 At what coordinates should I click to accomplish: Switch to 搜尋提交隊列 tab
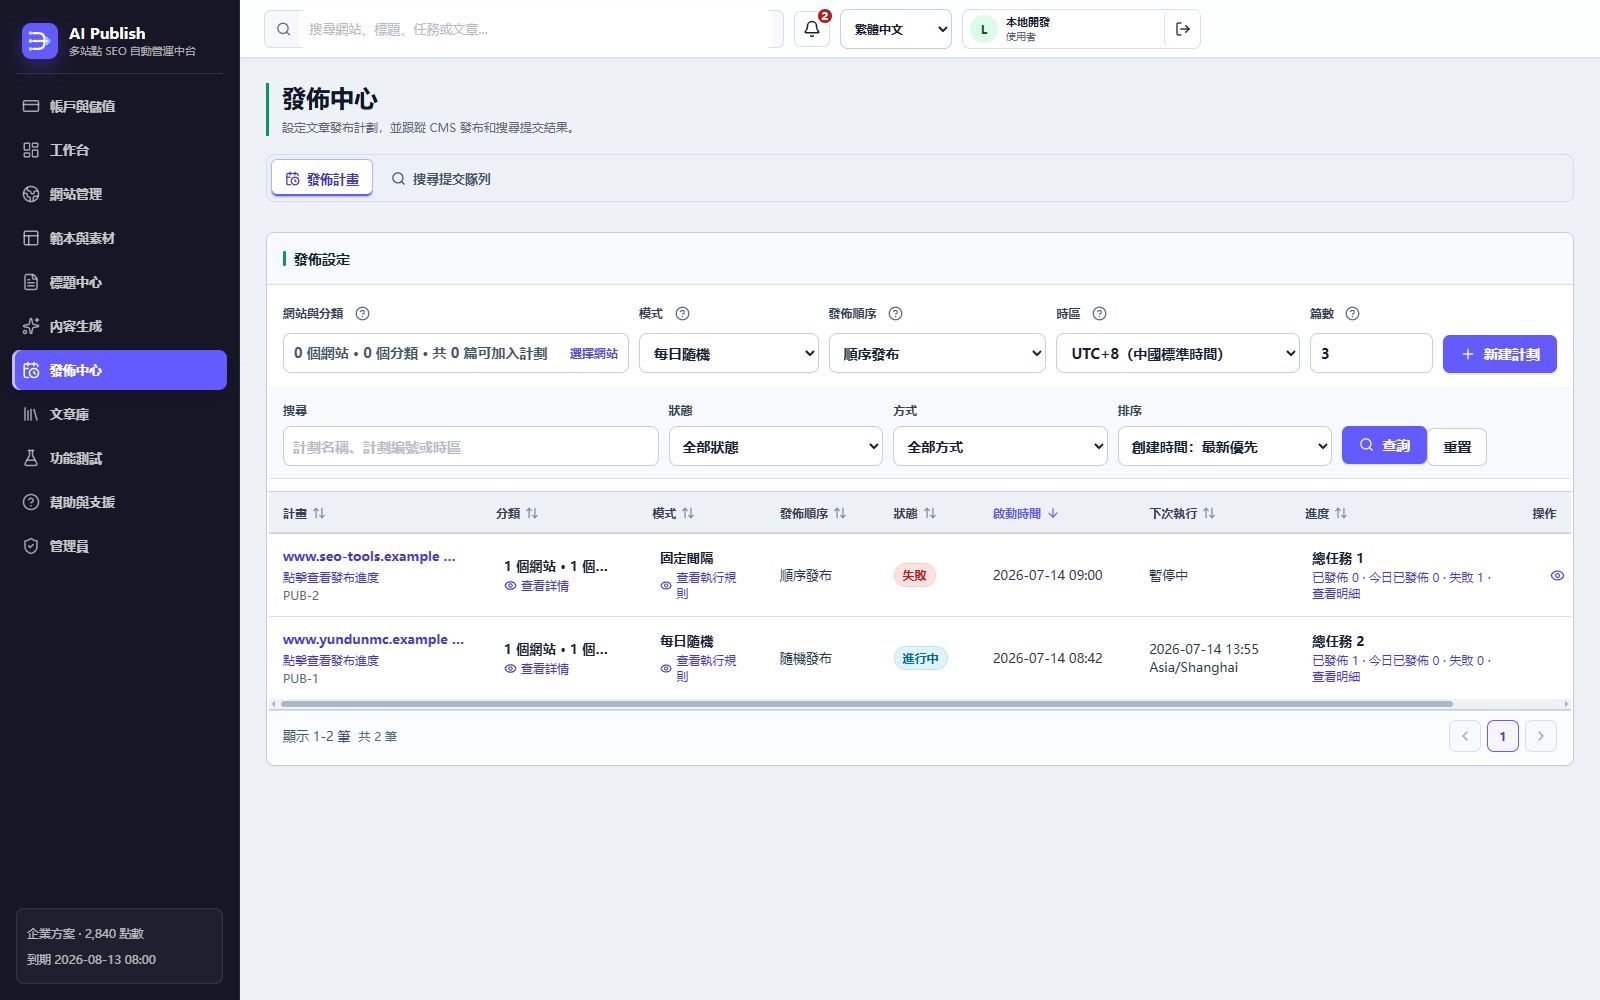[441, 179]
